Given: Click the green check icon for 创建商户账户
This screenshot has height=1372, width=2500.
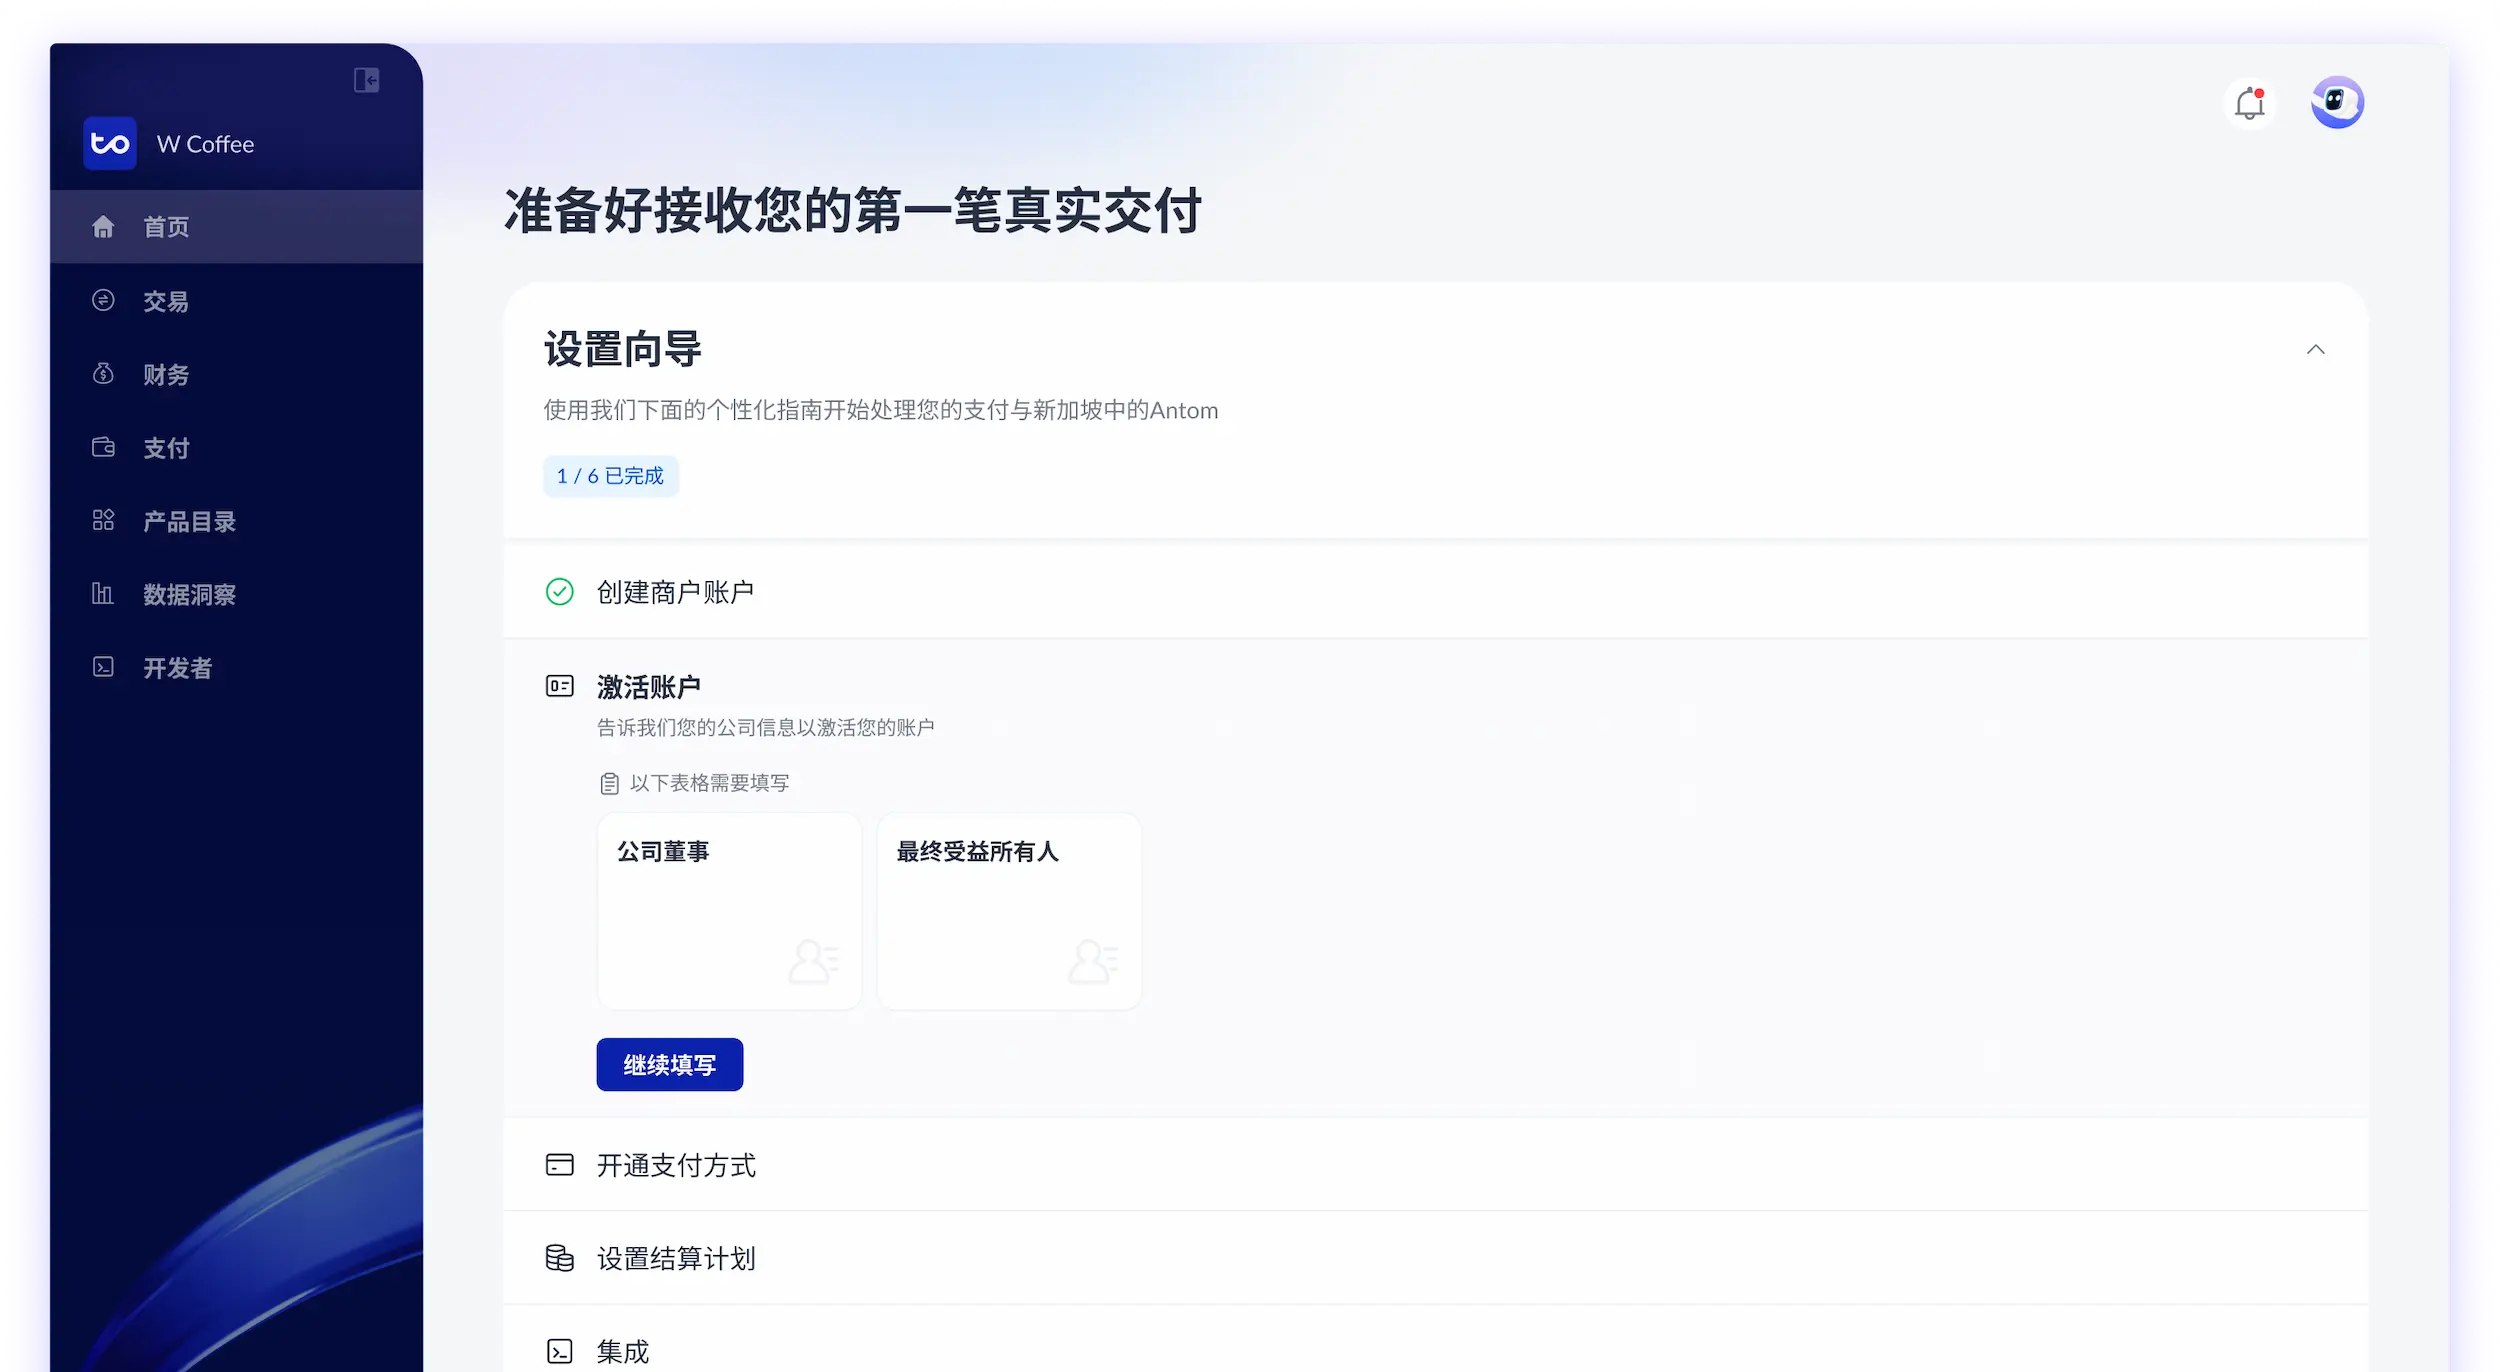Looking at the screenshot, I should (x=560, y=592).
